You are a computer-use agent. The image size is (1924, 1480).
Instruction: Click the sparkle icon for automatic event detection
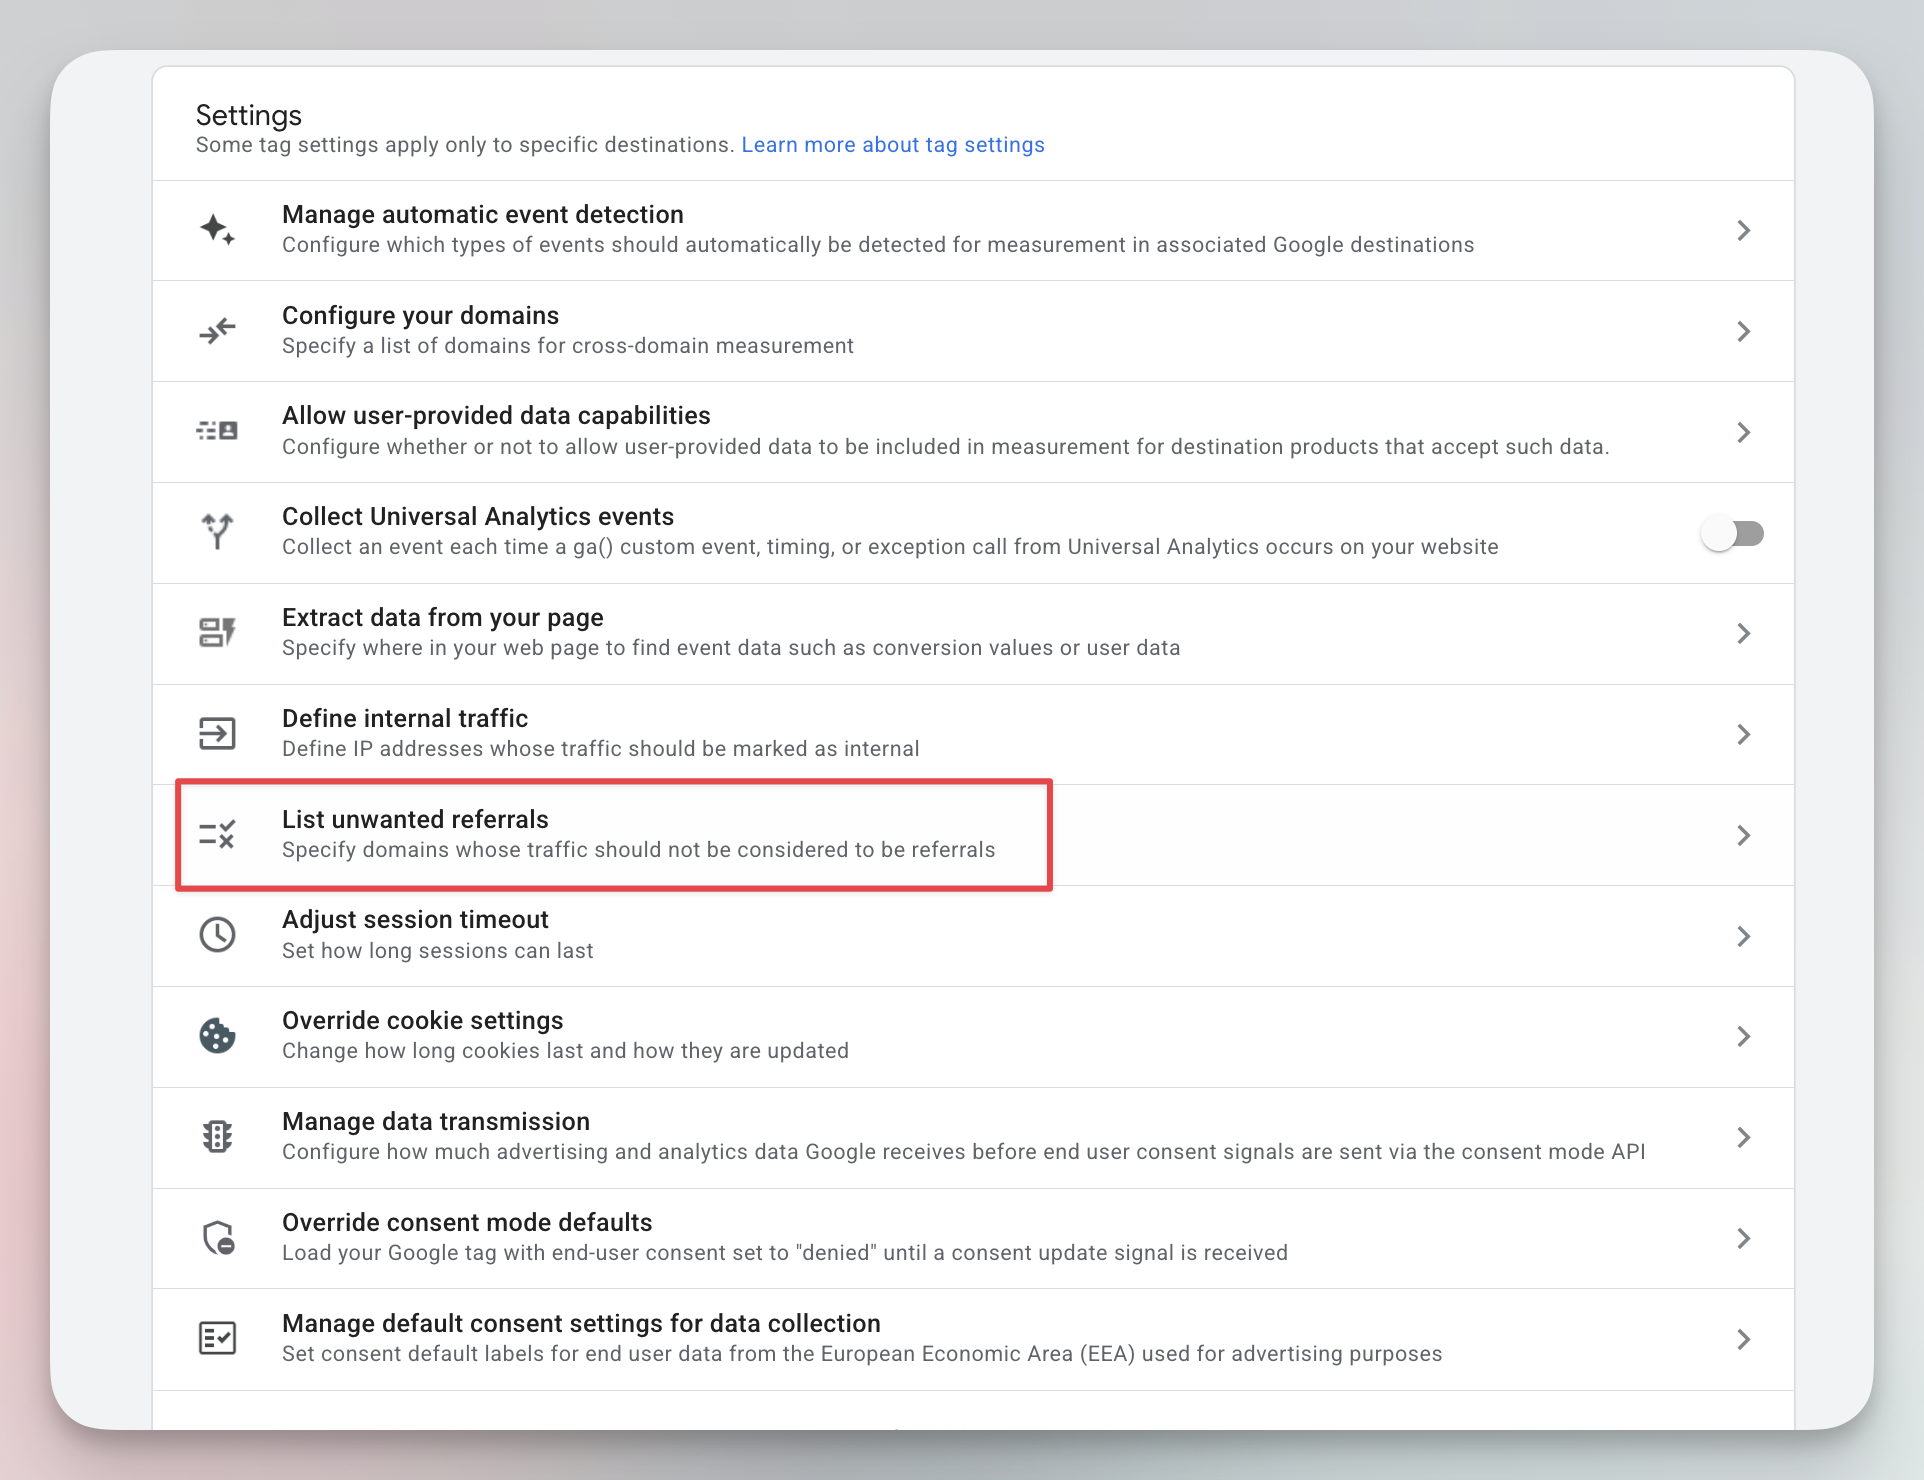217,230
